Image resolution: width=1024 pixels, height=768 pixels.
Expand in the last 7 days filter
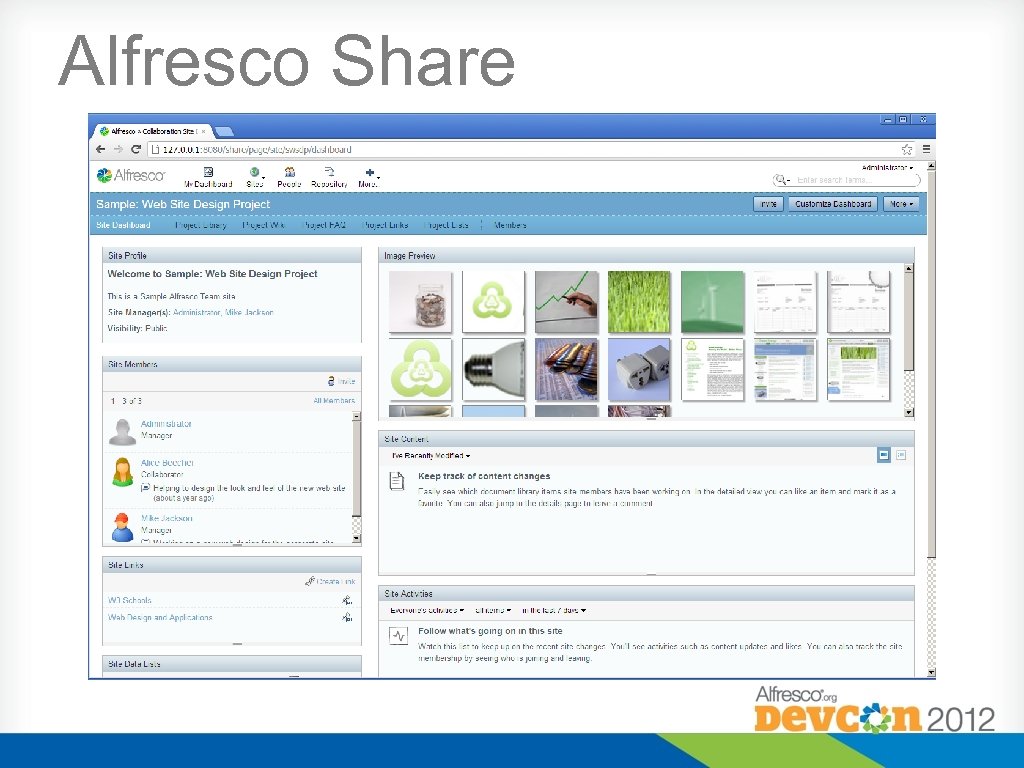(x=554, y=611)
